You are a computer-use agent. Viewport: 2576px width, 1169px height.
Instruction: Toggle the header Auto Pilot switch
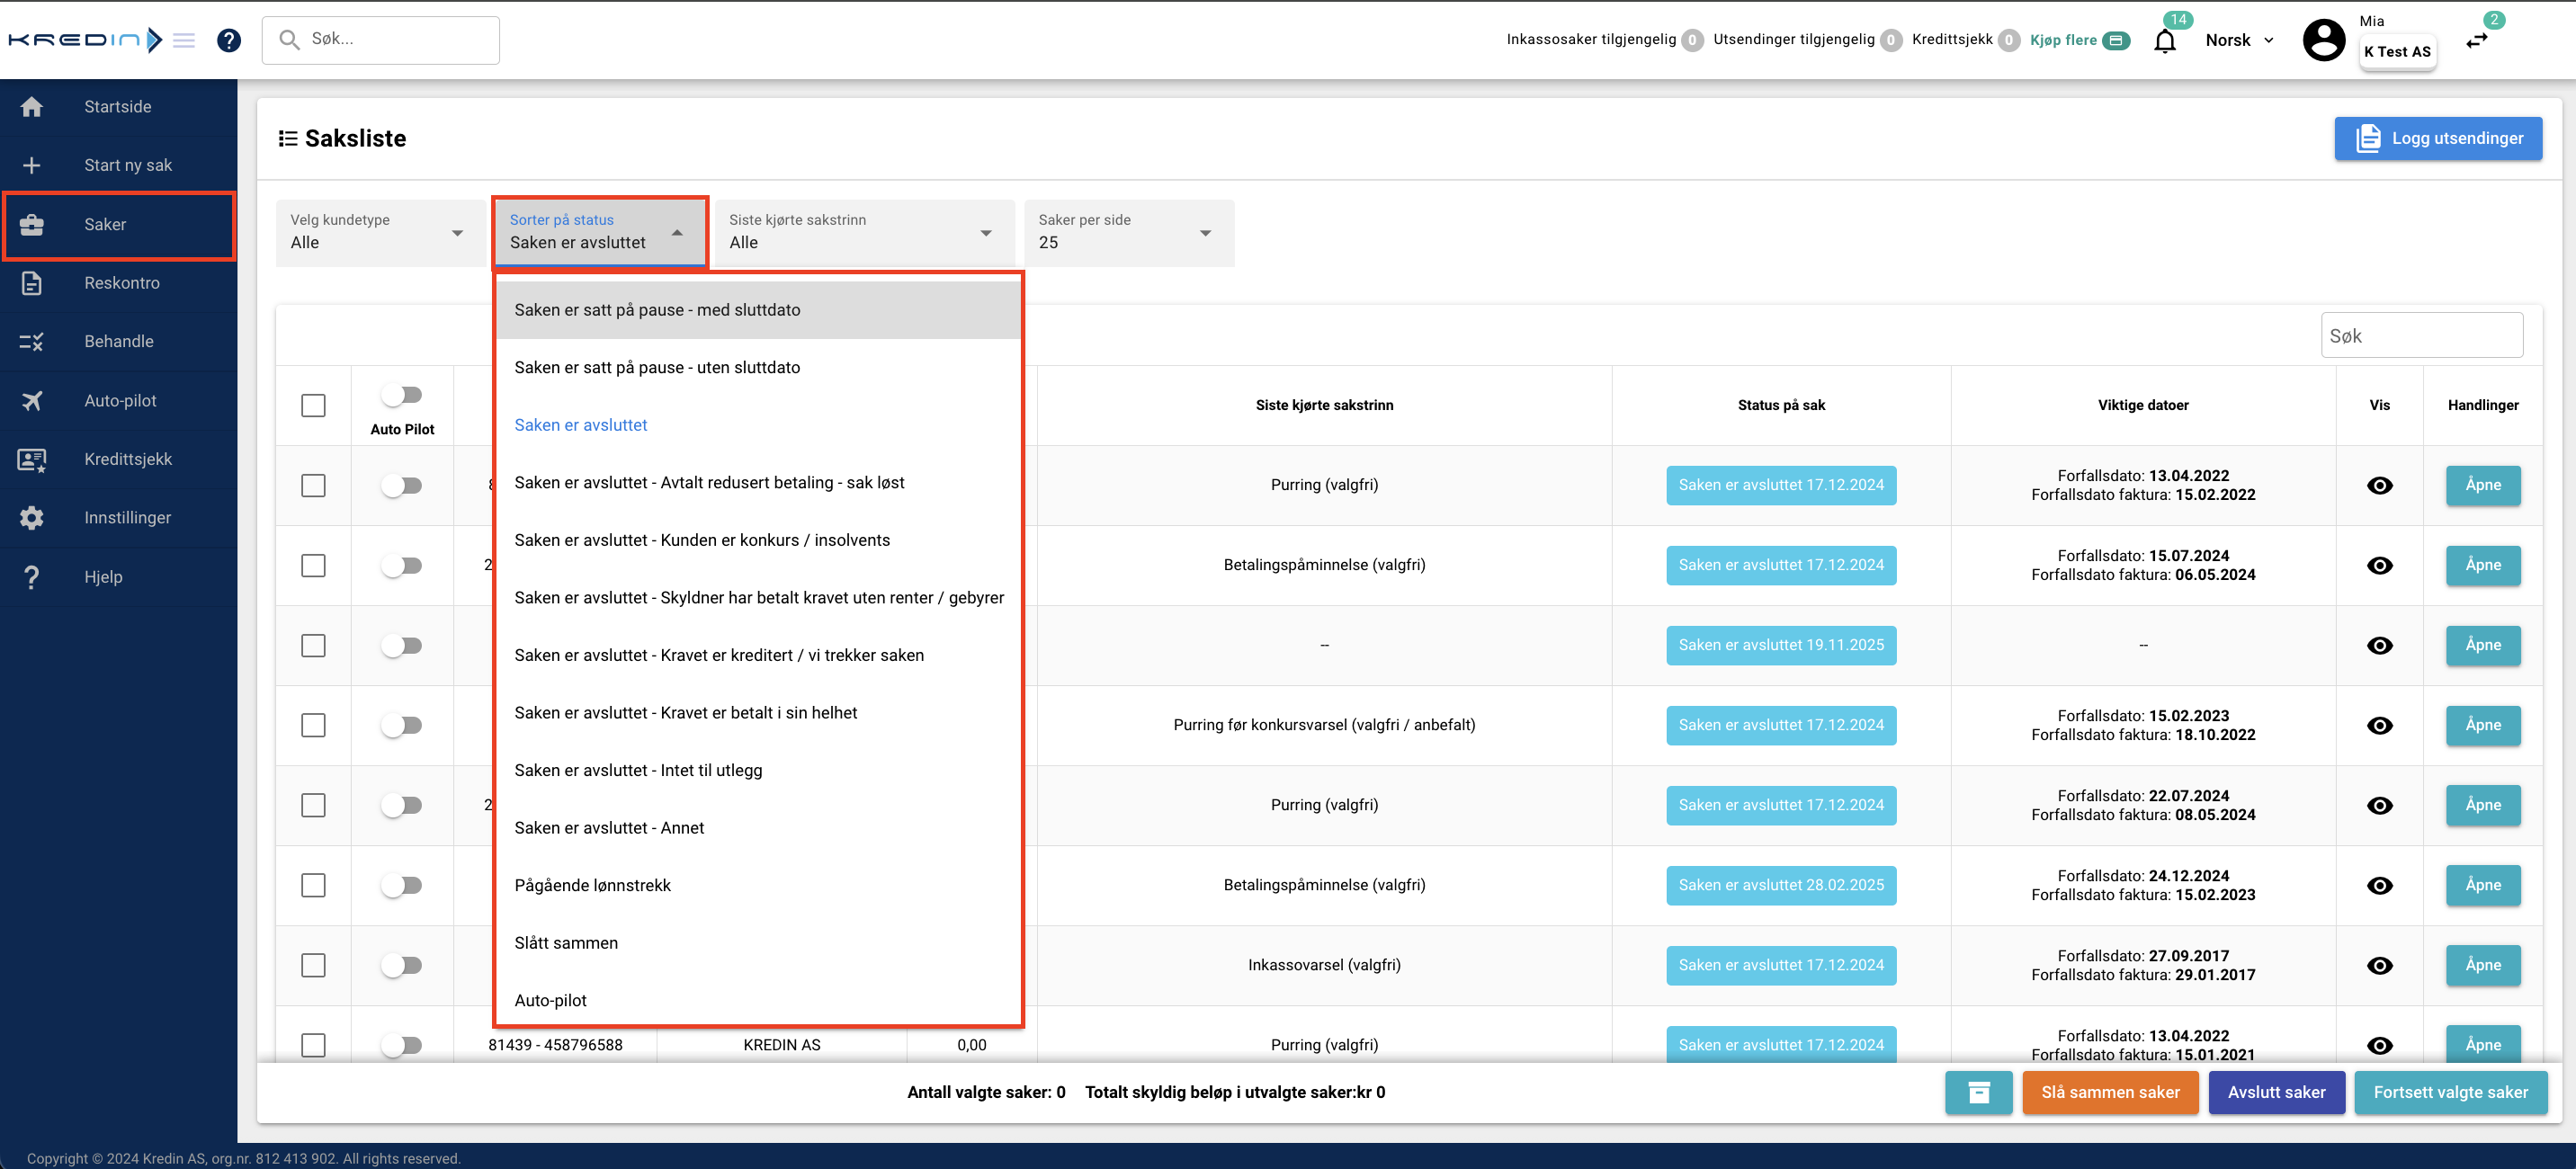402,395
